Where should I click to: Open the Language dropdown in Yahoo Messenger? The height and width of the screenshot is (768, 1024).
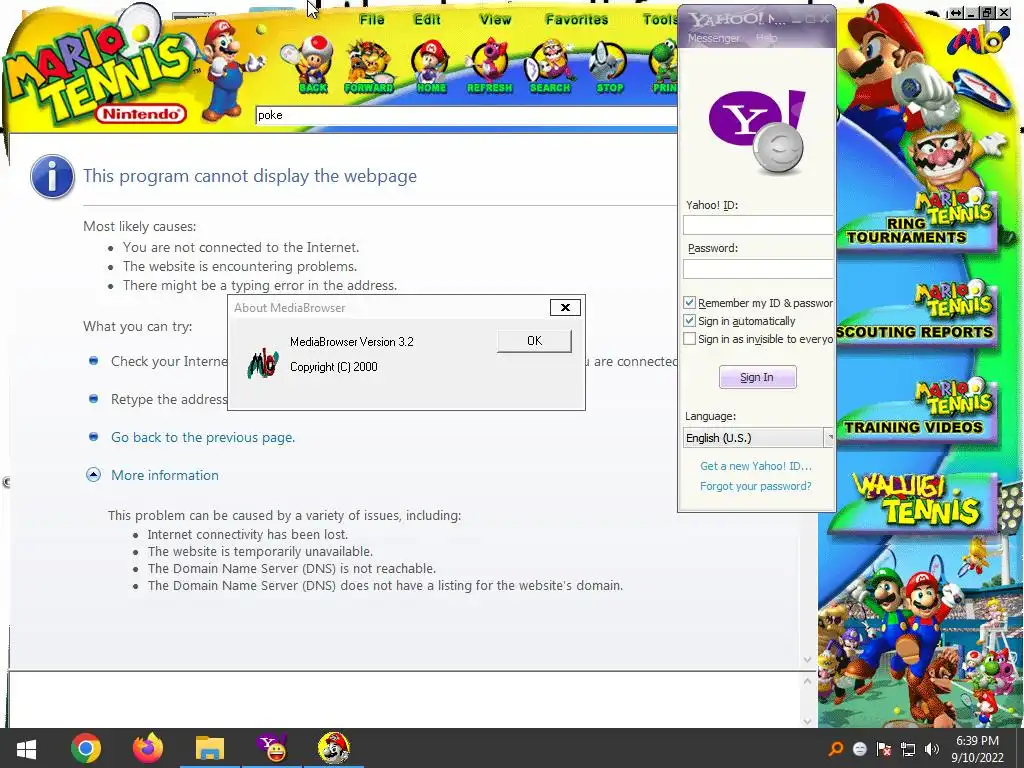[x=758, y=438]
